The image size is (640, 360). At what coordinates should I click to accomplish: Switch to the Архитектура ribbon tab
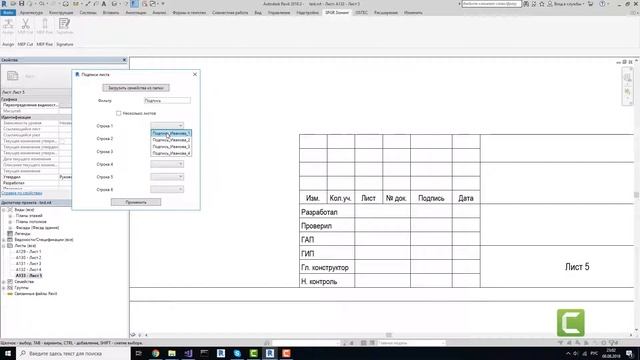pyautogui.click(x=31, y=13)
